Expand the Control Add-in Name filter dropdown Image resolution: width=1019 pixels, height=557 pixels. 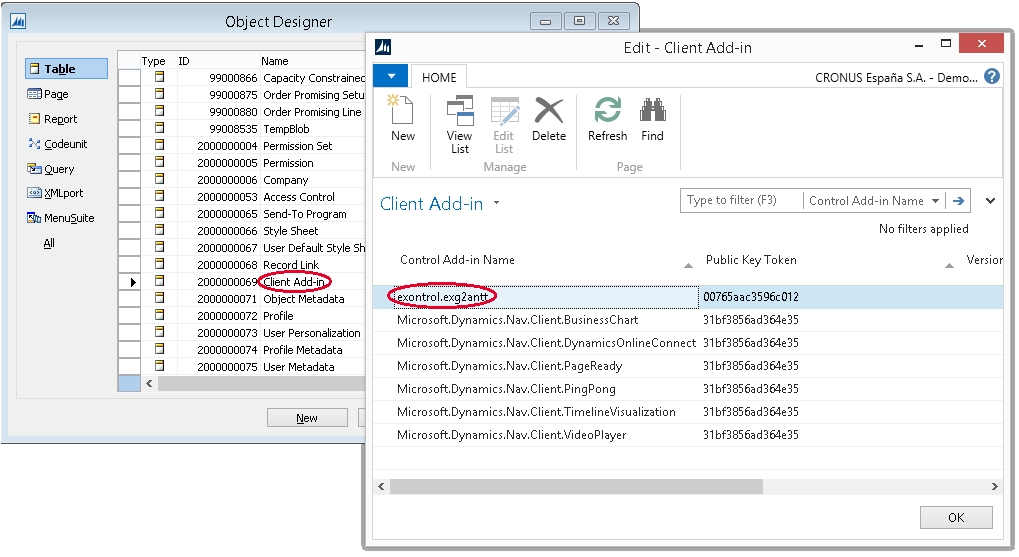pos(935,201)
